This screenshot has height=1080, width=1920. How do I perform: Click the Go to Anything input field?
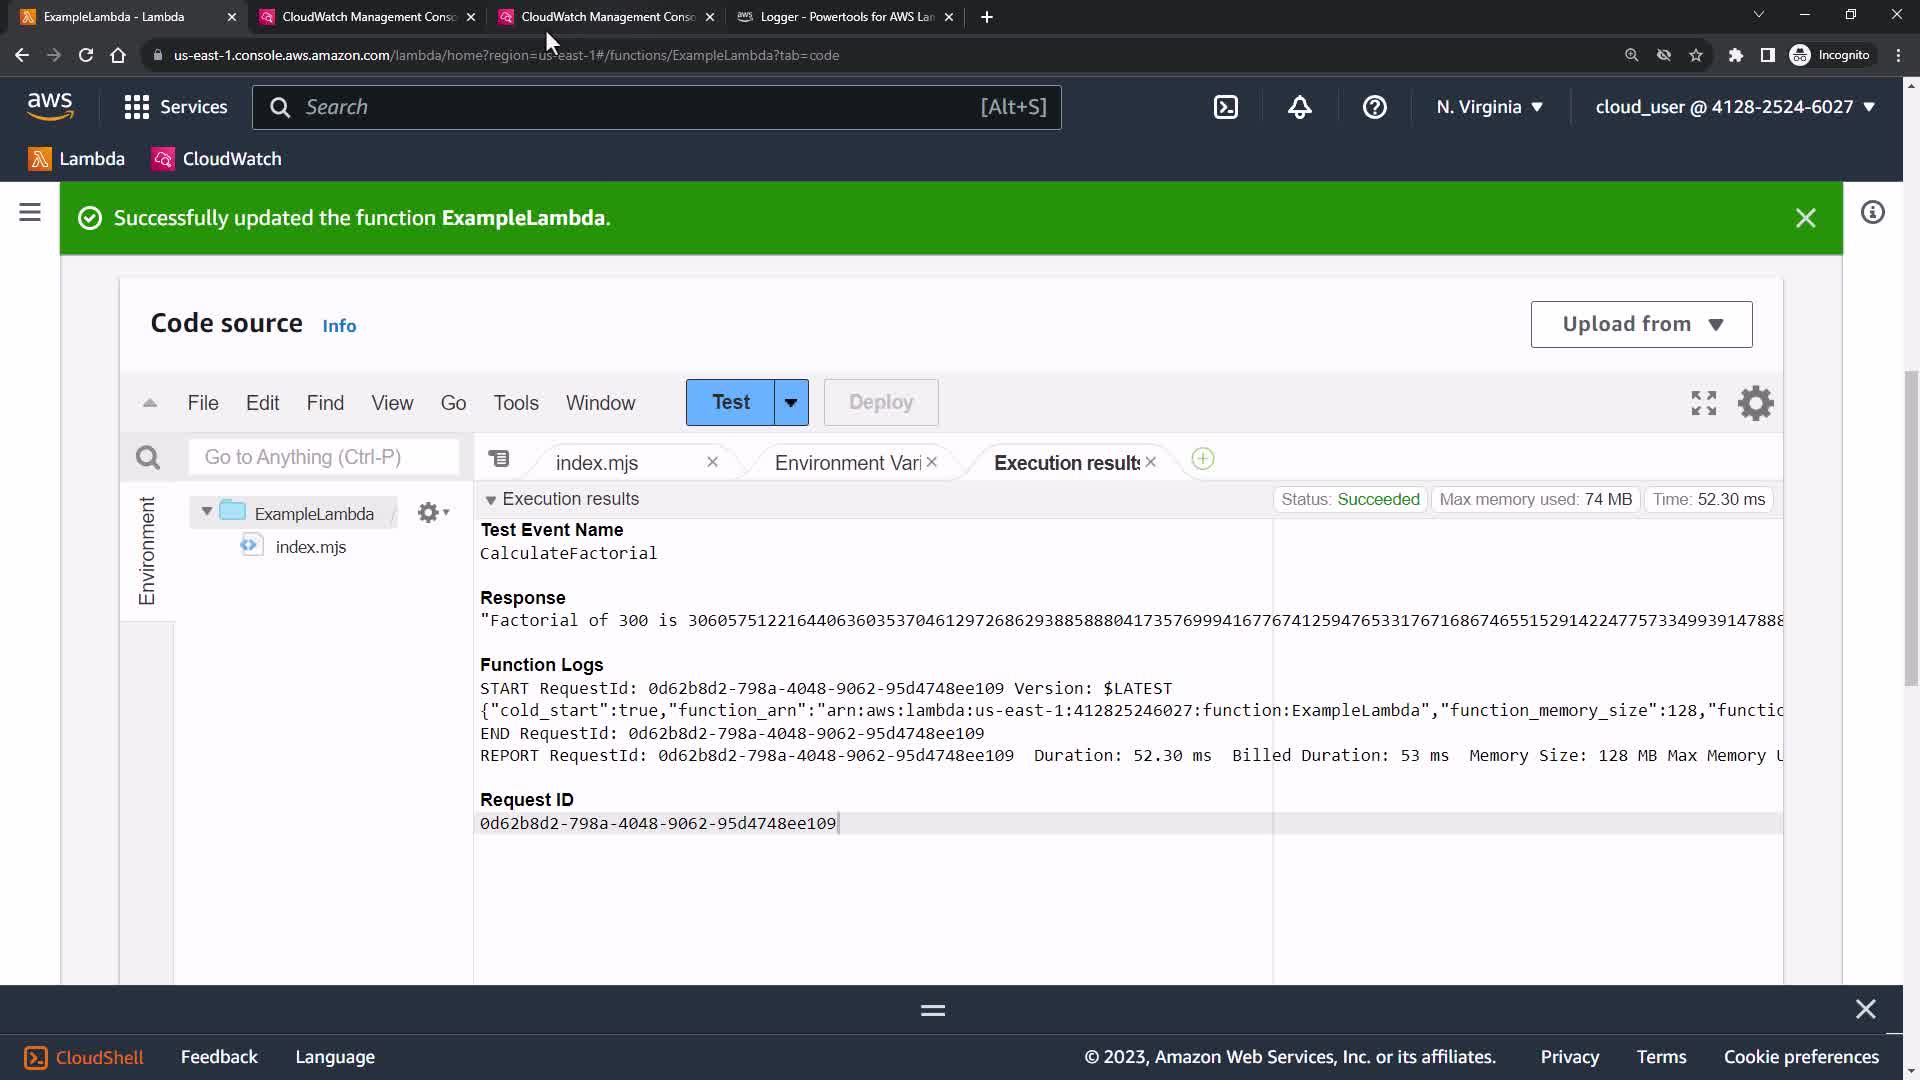click(x=323, y=457)
